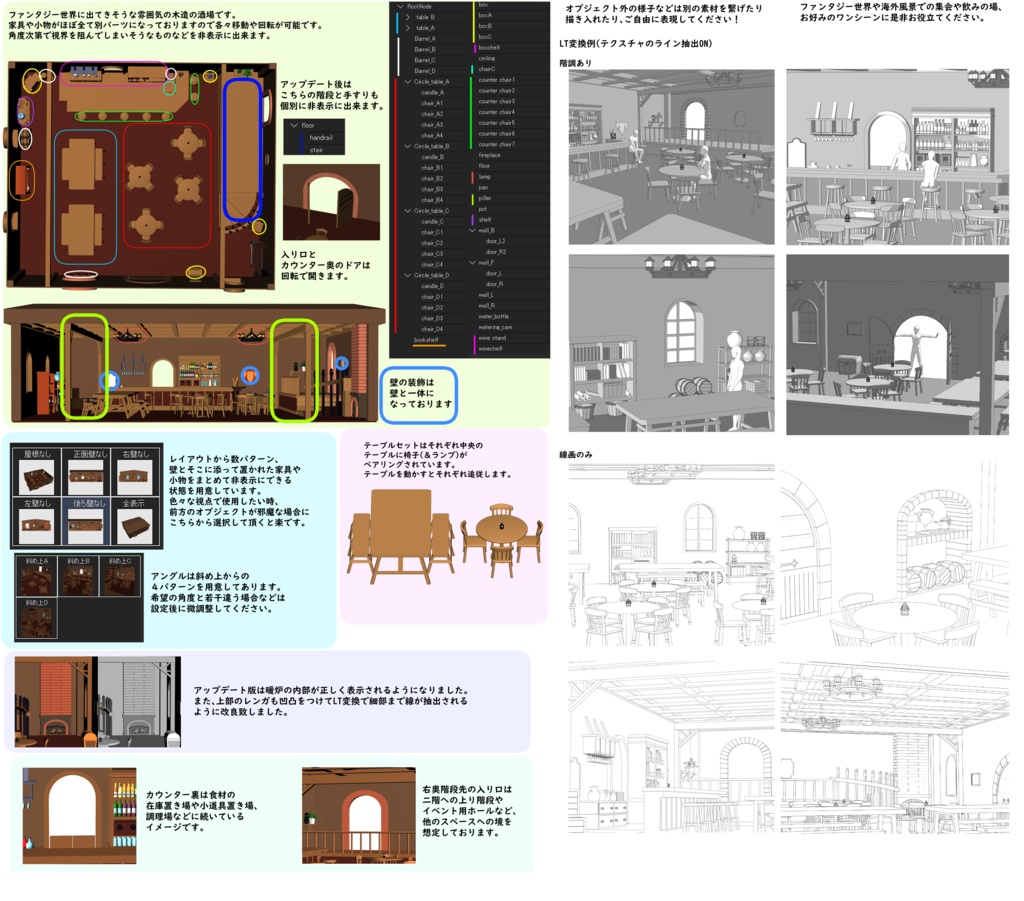Pick the 斜め上A angle thumbnail
Viewport: 1024px width, 901px height.
click(36, 577)
